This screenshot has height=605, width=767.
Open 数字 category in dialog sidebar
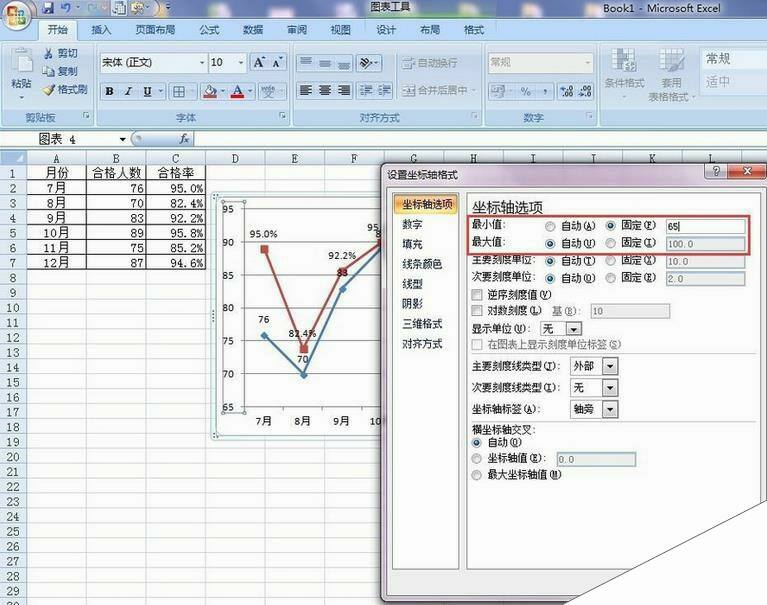pos(412,224)
